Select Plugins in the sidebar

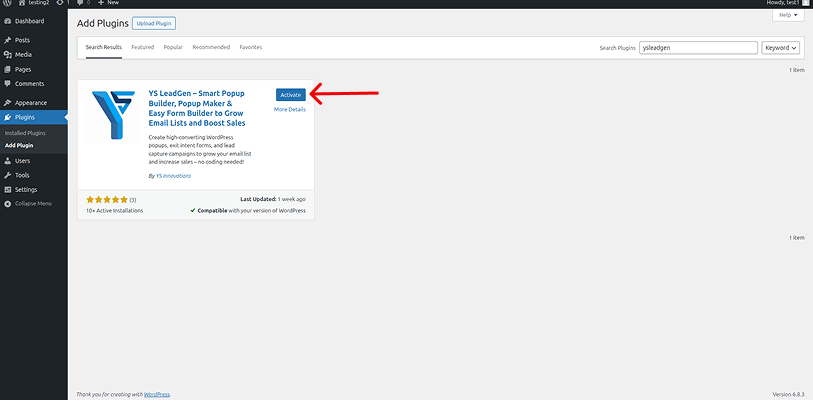tap(34, 117)
